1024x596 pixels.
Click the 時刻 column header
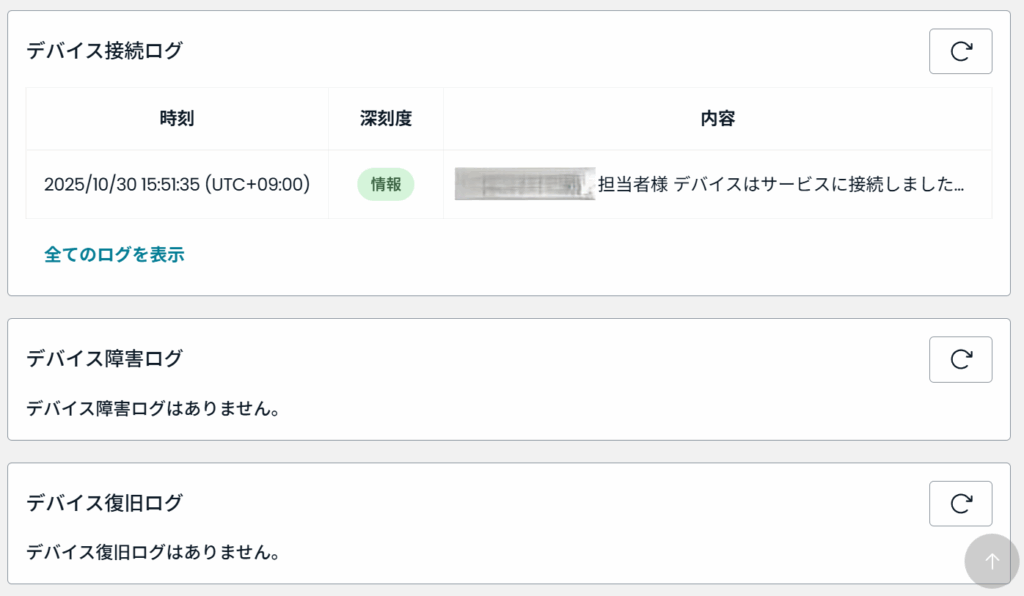pyautogui.click(x=177, y=118)
